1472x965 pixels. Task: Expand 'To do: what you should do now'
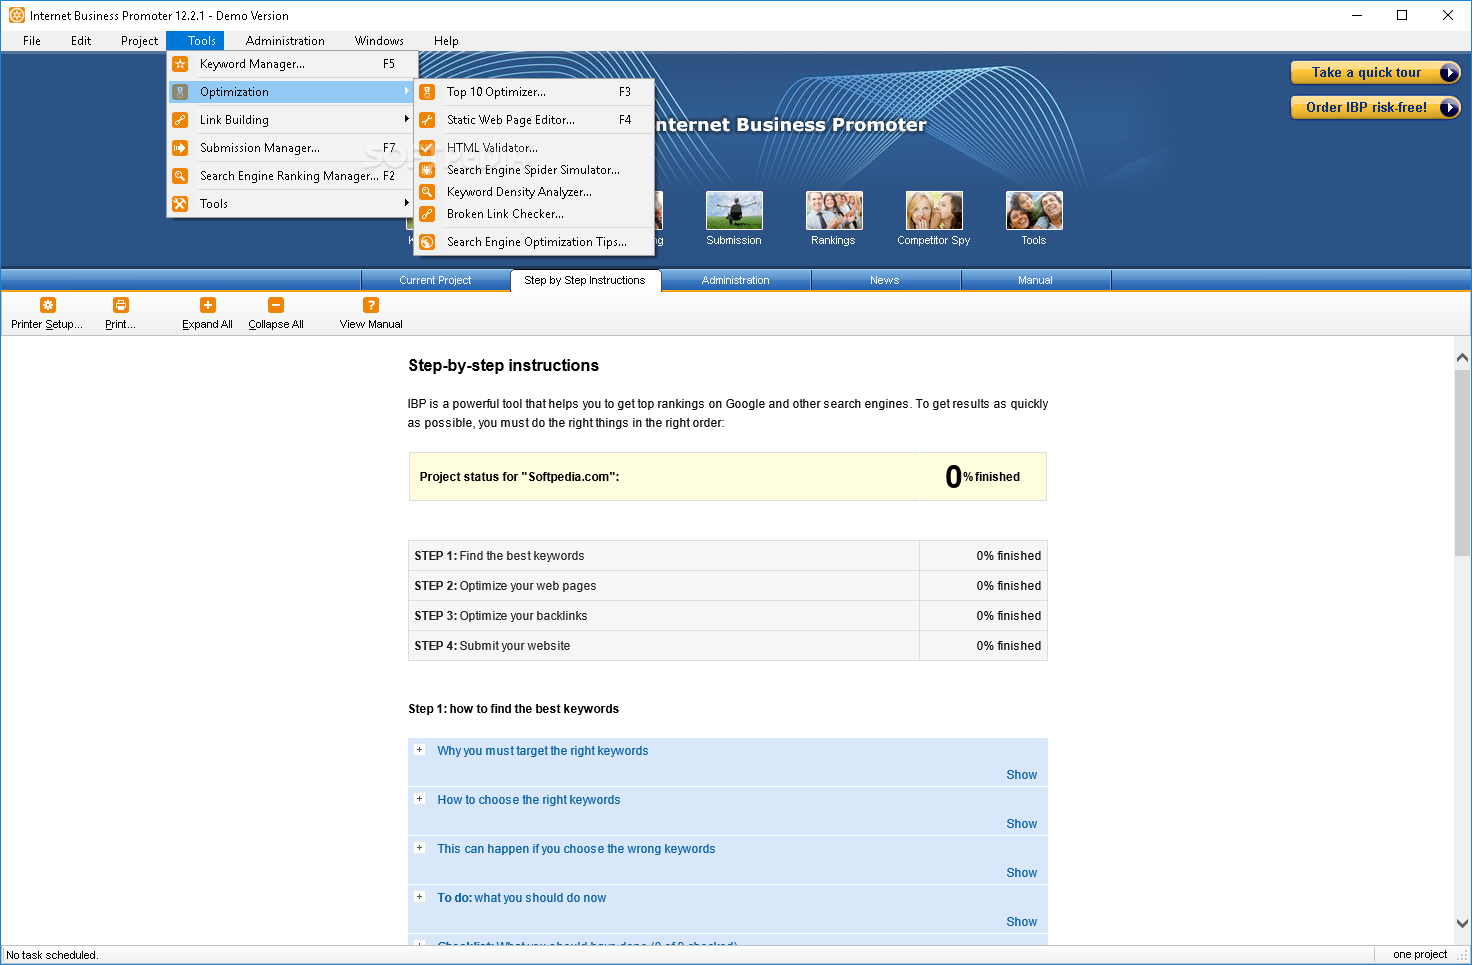pyautogui.click(x=420, y=897)
